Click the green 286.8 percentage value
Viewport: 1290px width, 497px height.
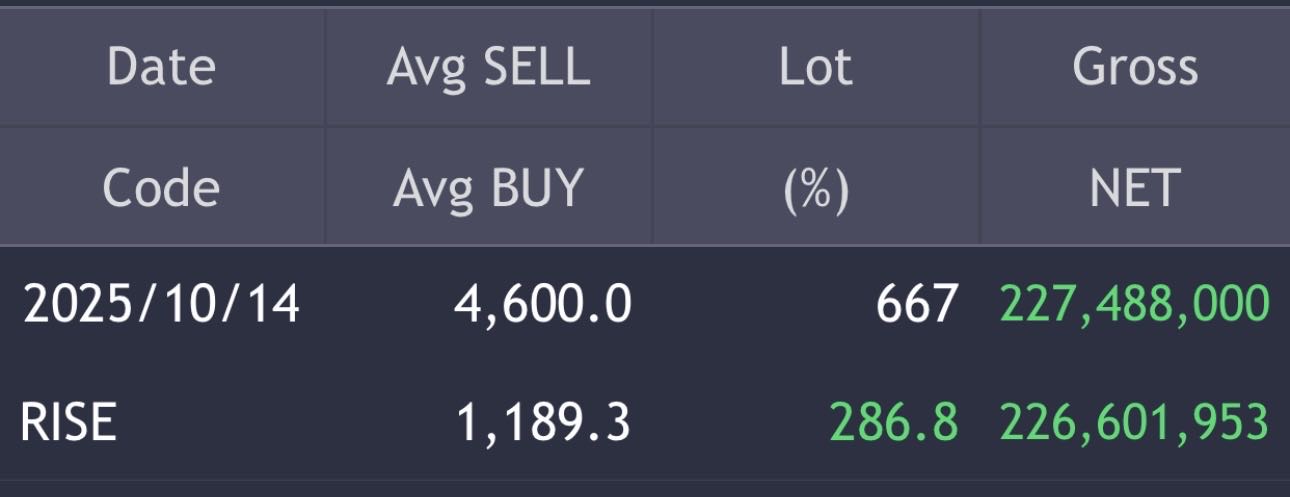tap(893, 423)
